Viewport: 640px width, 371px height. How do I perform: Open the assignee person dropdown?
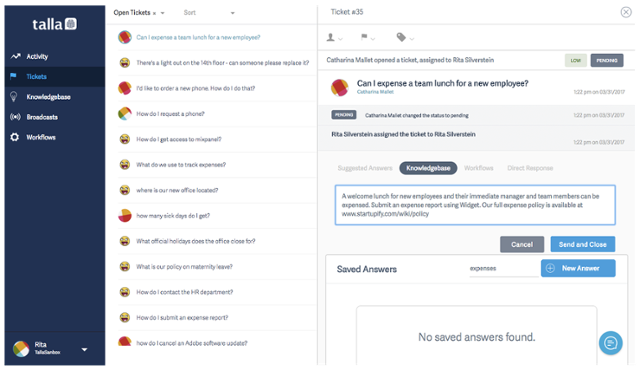pyautogui.click(x=334, y=38)
